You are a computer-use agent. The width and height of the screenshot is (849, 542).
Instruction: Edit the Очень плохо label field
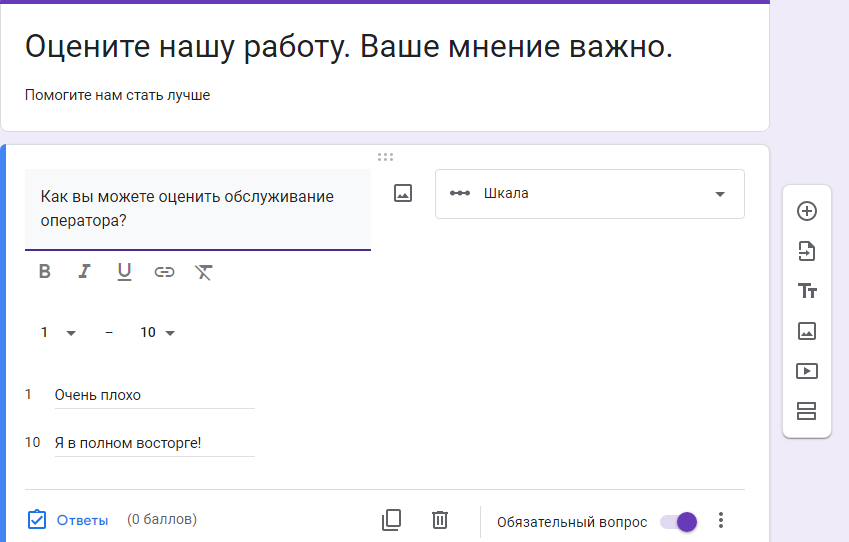tap(154, 395)
